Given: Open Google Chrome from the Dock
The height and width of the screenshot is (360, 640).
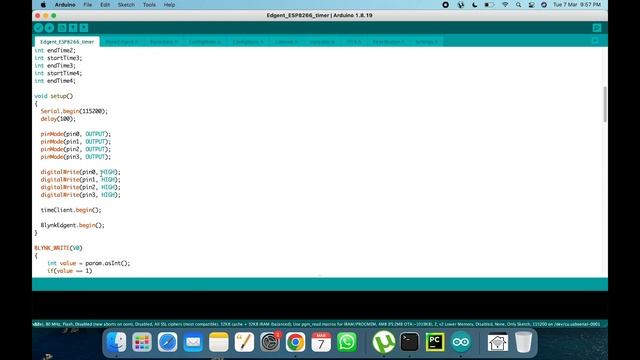Looking at the screenshot, I should (296, 342).
